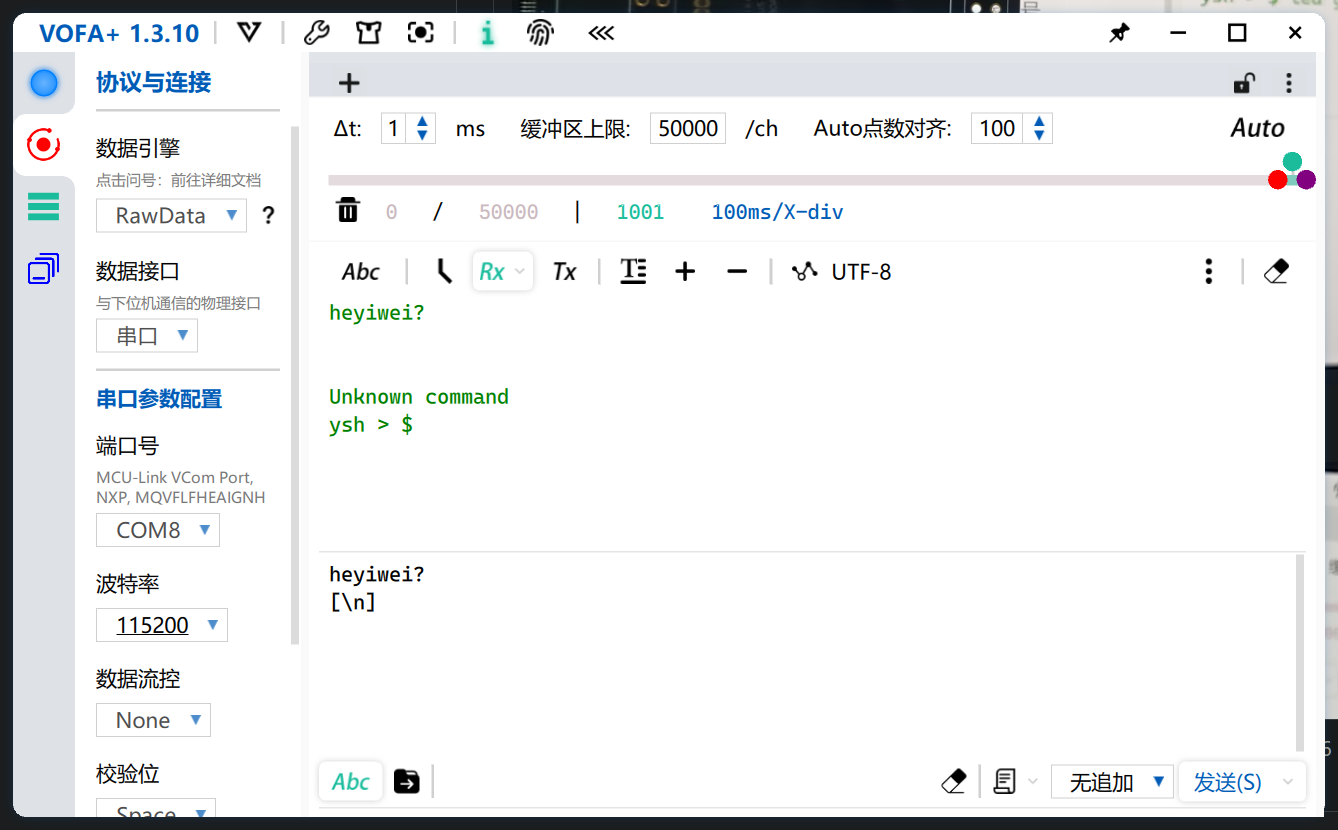The width and height of the screenshot is (1338, 830).
Task: Toggle Rx display in receive toolbar
Action: click(x=492, y=271)
